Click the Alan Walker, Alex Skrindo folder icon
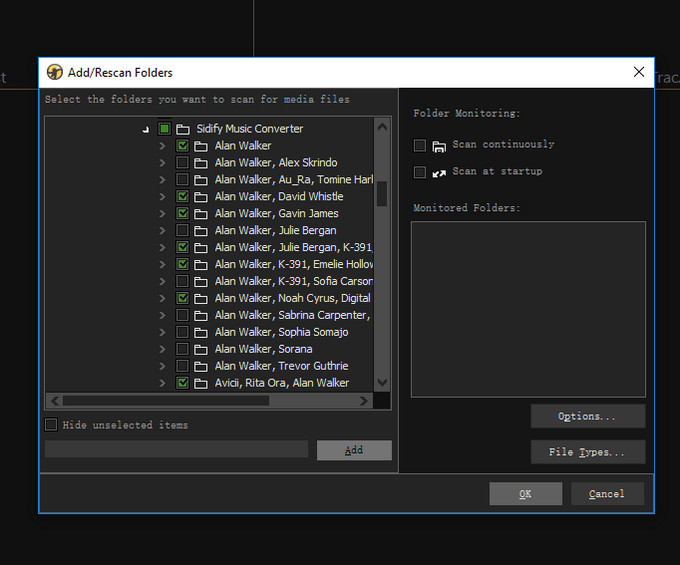The image size is (680, 565). [x=200, y=163]
